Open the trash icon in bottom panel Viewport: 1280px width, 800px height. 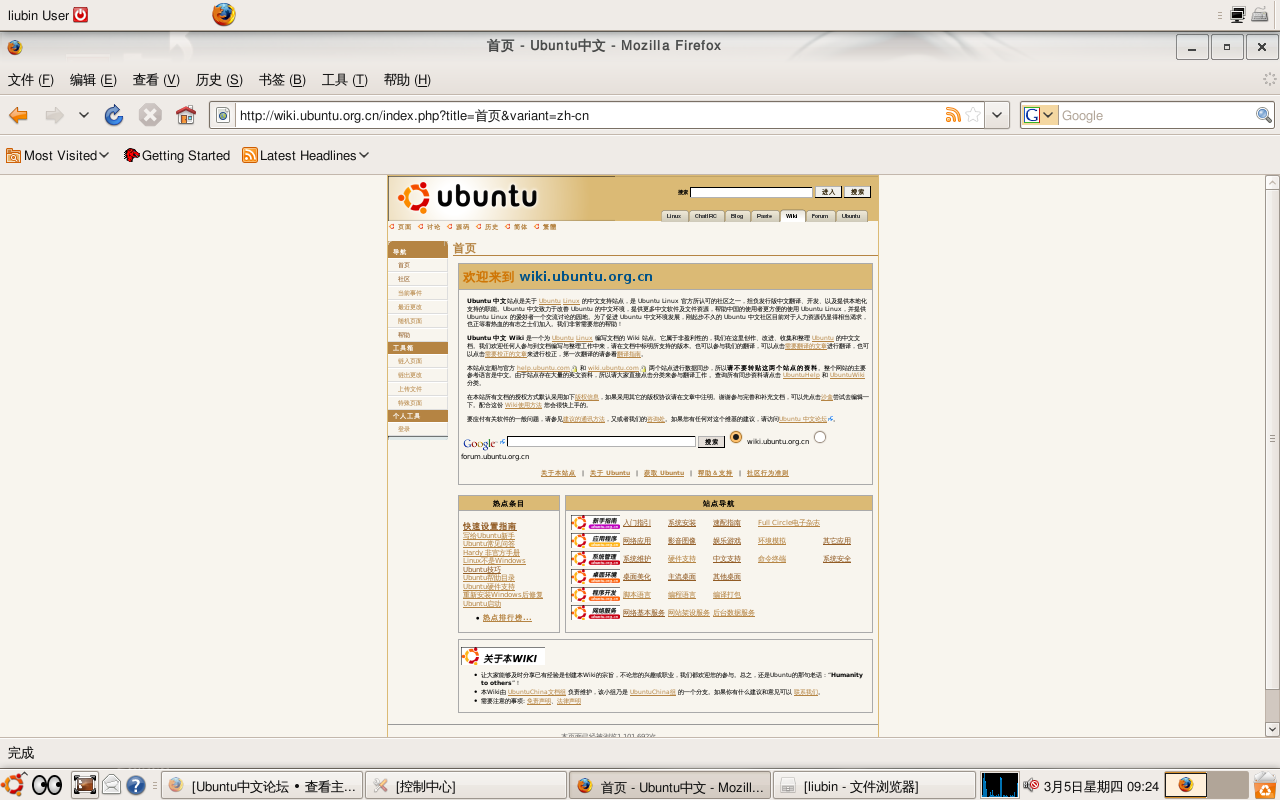(1265, 785)
